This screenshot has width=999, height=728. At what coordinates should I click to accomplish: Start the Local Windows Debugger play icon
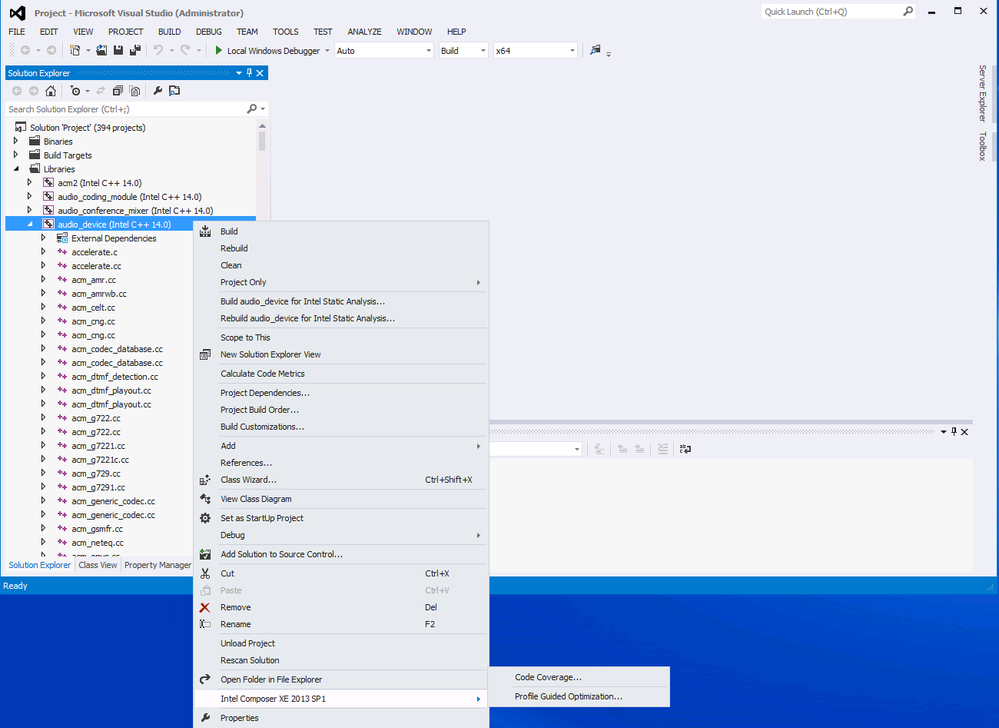219,50
